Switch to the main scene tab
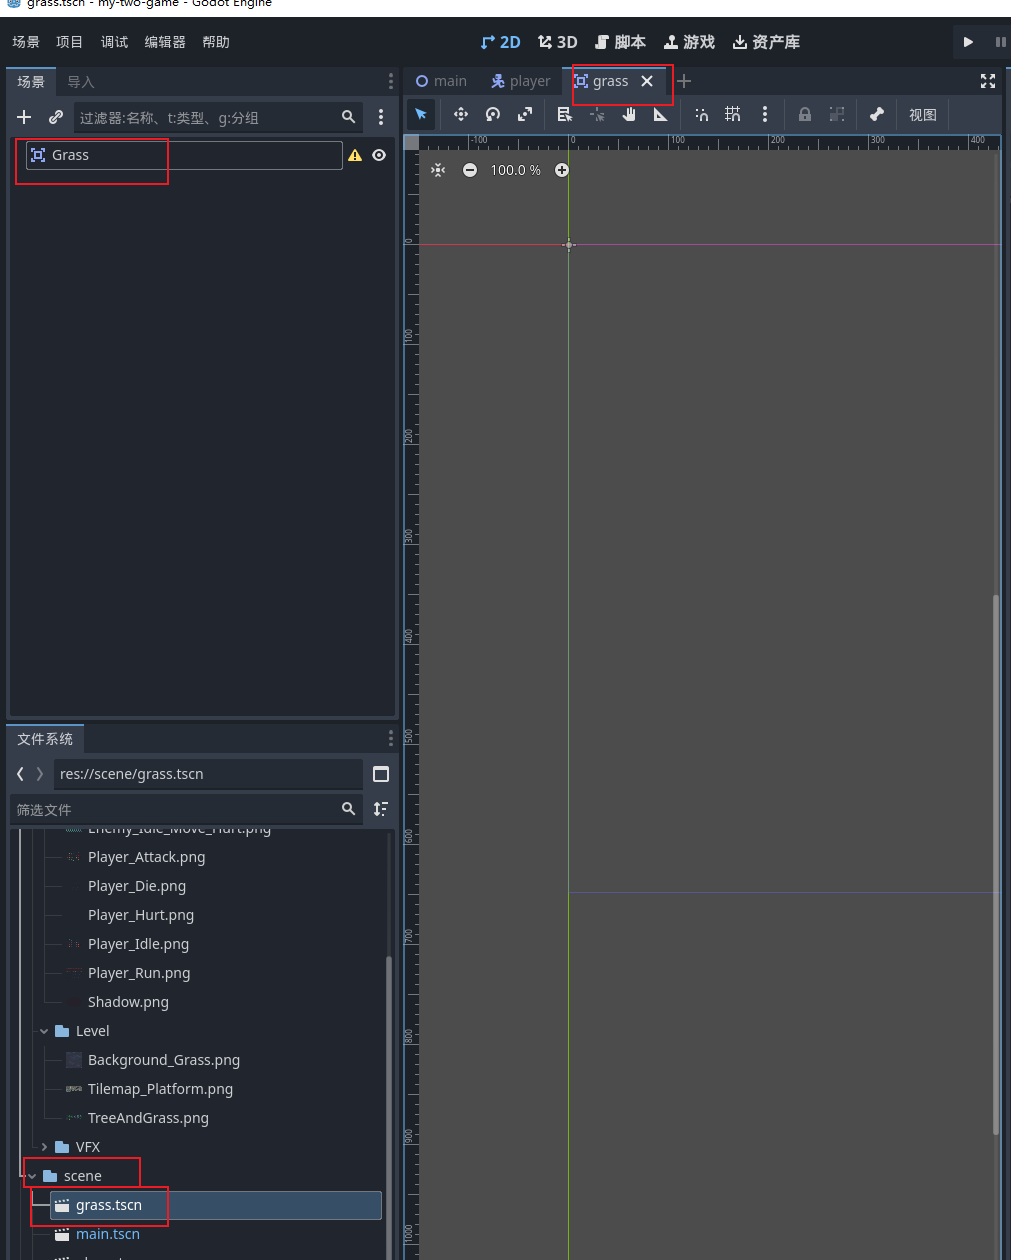Viewport: 1011px width, 1260px height. click(441, 81)
